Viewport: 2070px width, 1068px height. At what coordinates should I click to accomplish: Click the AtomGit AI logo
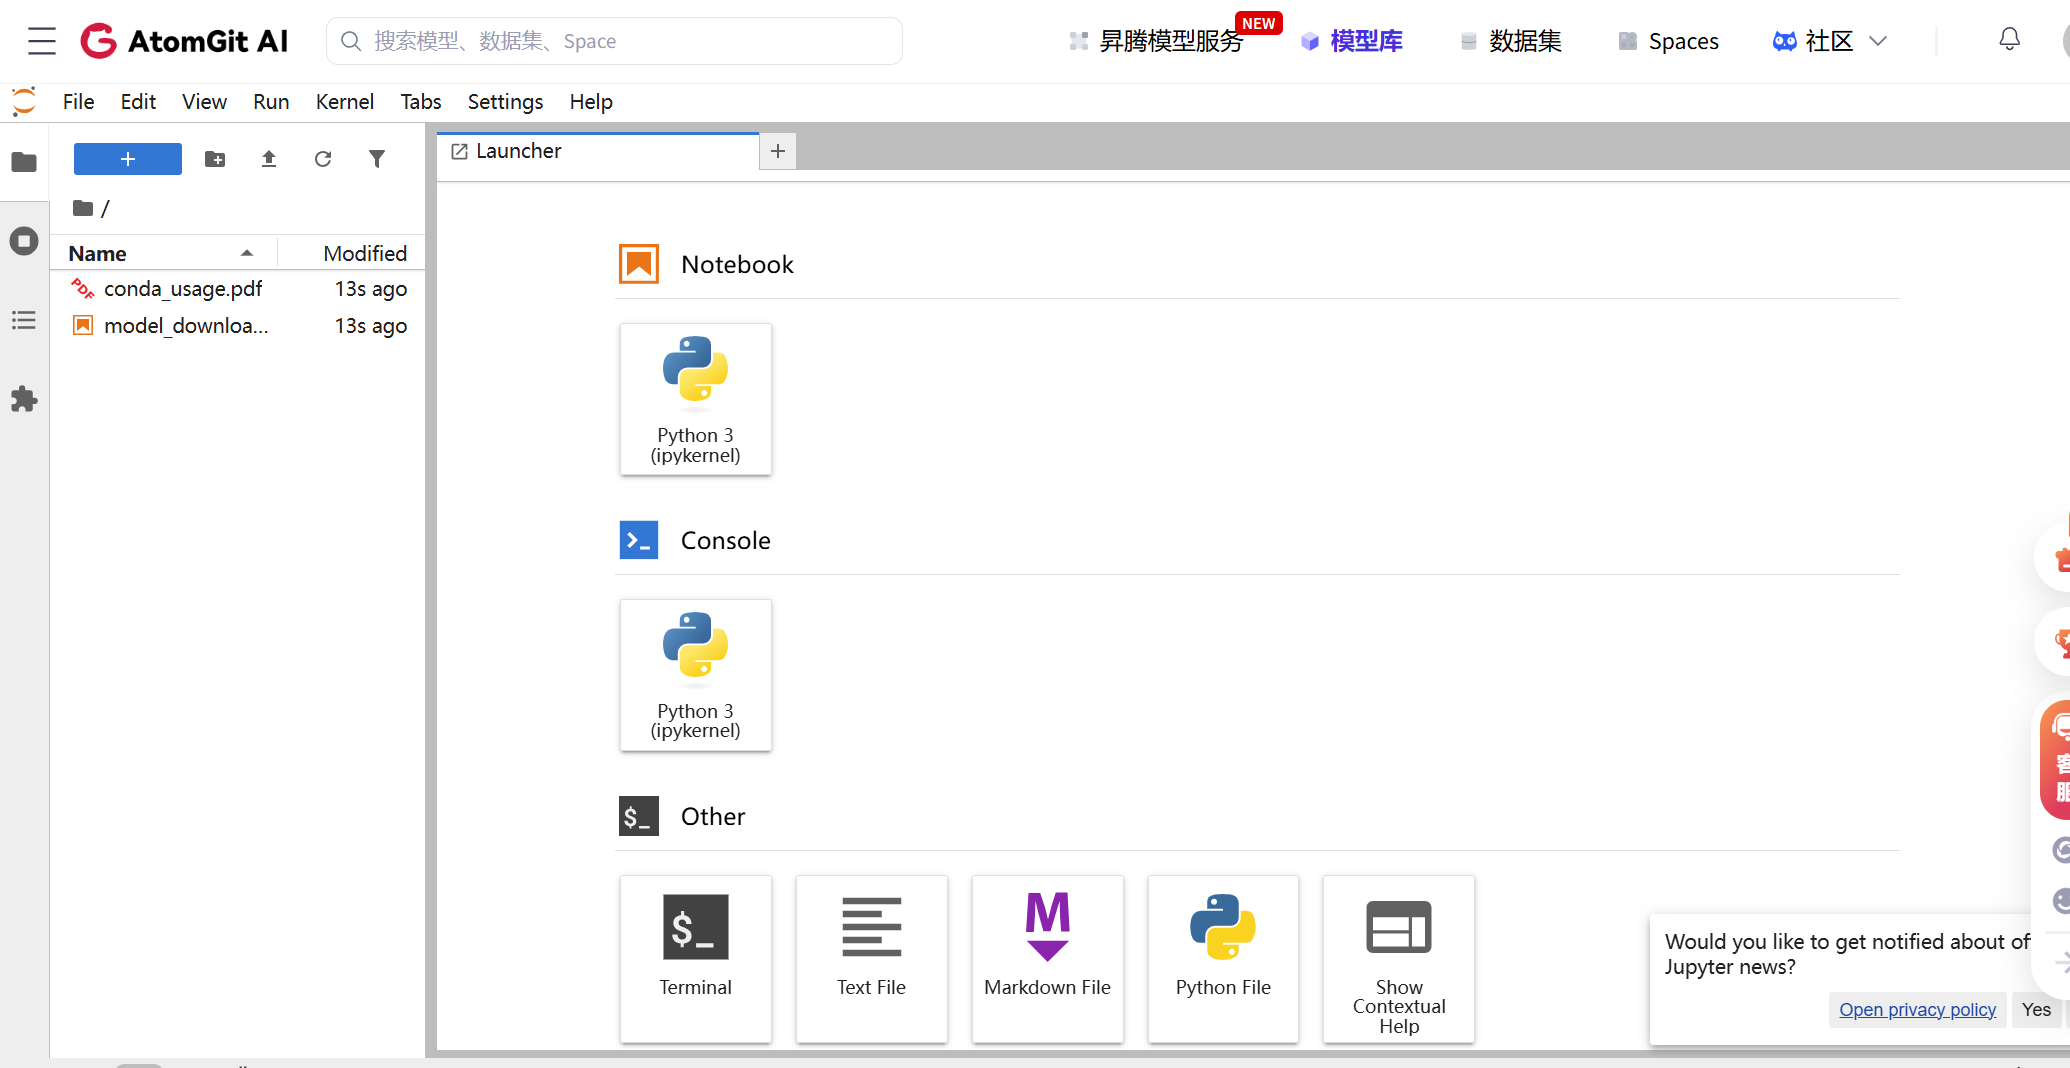pyautogui.click(x=184, y=41)
